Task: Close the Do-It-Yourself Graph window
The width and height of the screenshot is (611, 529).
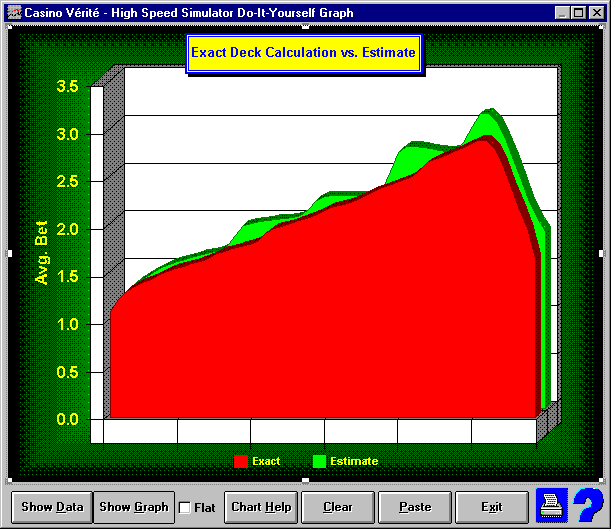Action: pos(596,13)
